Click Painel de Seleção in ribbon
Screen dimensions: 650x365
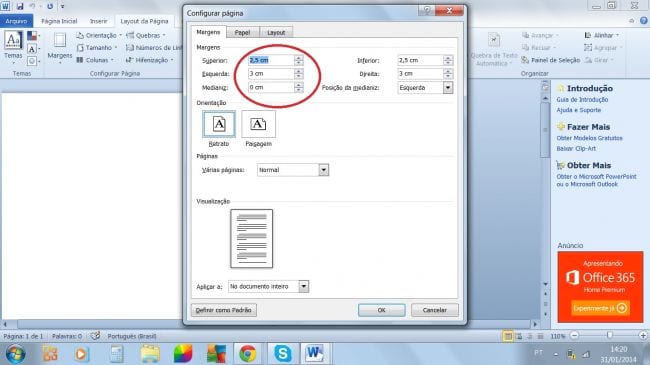(551, 60)
